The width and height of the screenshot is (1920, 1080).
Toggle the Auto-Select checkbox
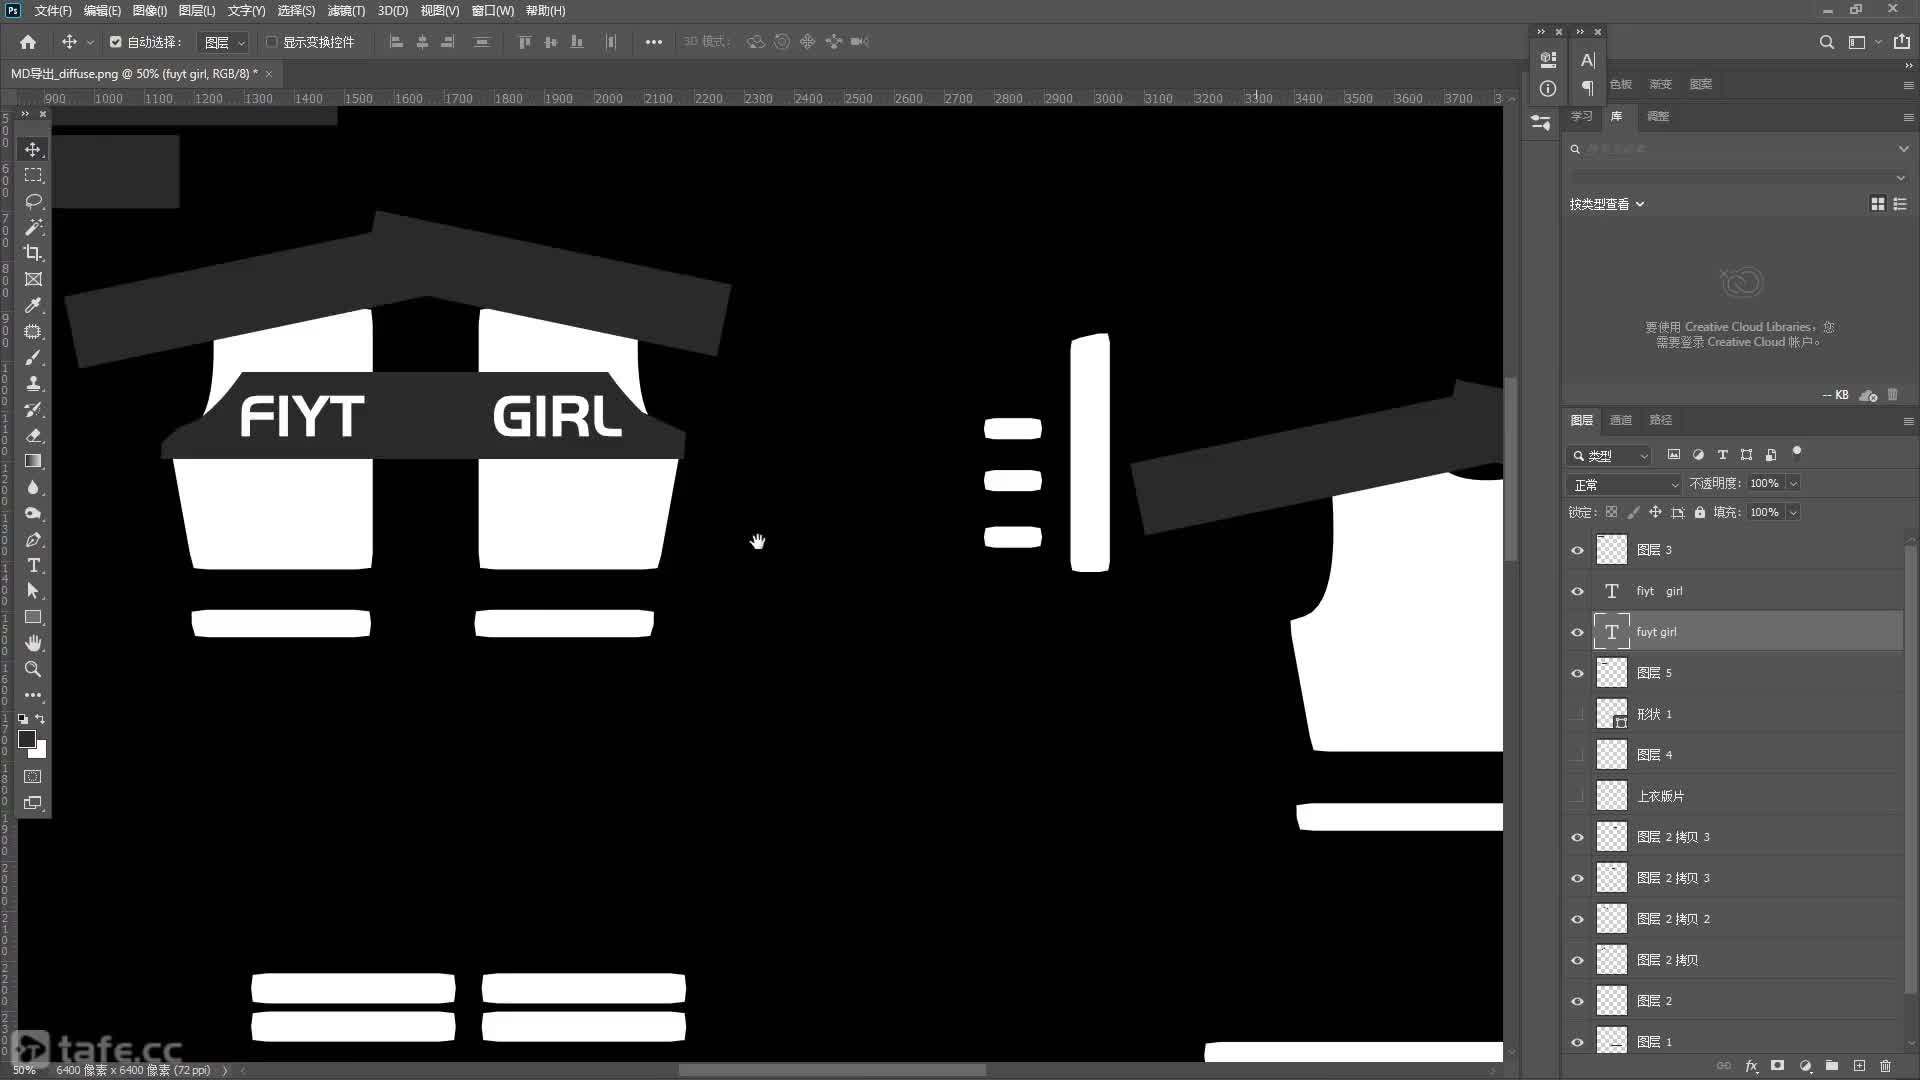point(116,42)
